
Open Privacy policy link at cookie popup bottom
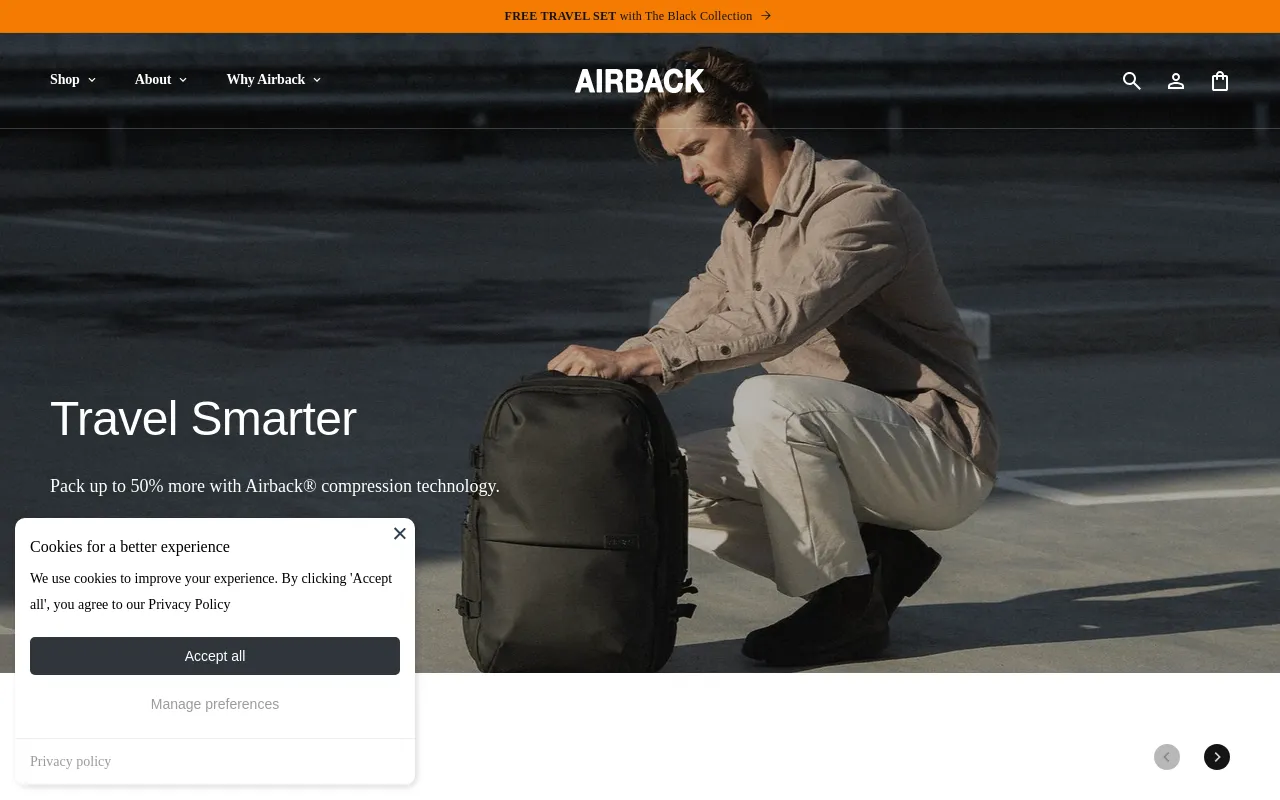pyautogui.click(x=71, y=761)
